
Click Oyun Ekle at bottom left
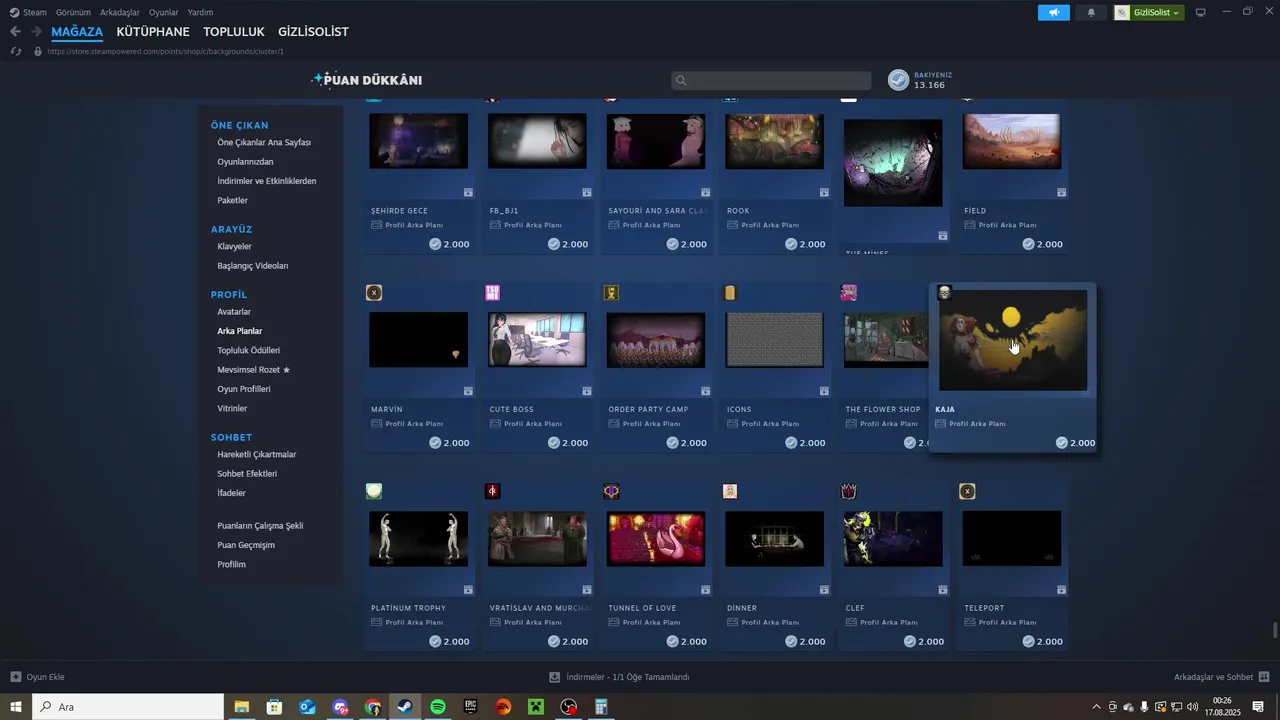pos(38,677)
